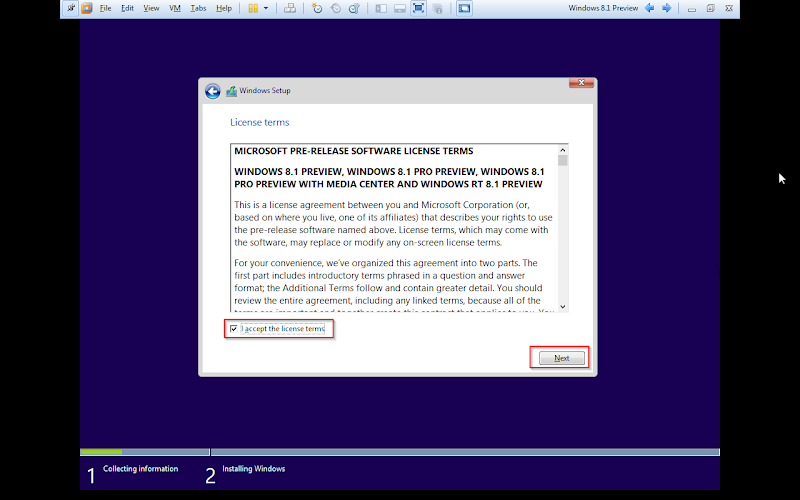The height and width of the screenshot is (500, 800).
Task: Click the license scrollbar thumb
Action: pyautogui.click(x=563, y=161)
